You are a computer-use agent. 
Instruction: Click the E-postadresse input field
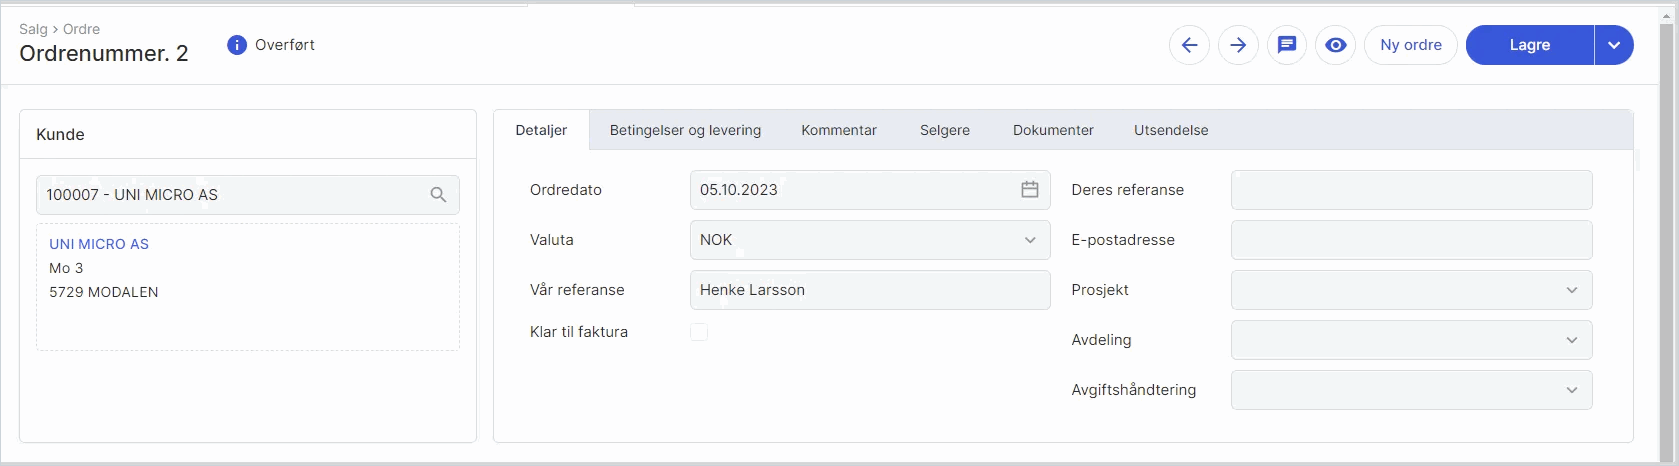1411,240
